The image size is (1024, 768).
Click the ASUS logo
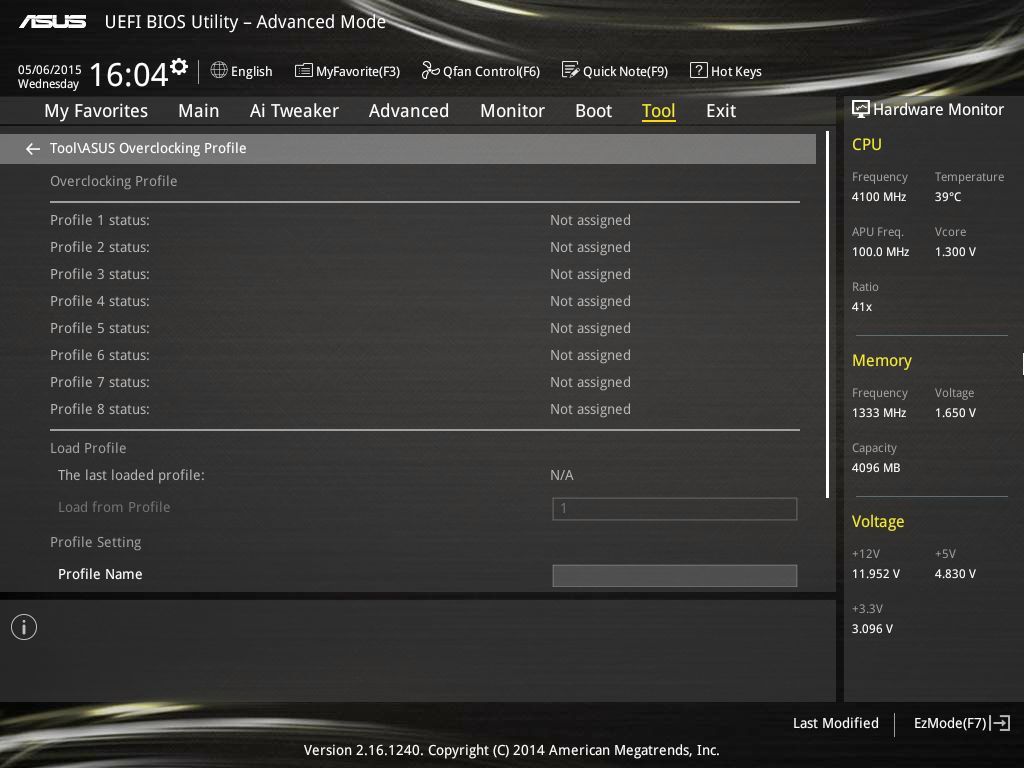pyautogui.click(x=53, y=22)
